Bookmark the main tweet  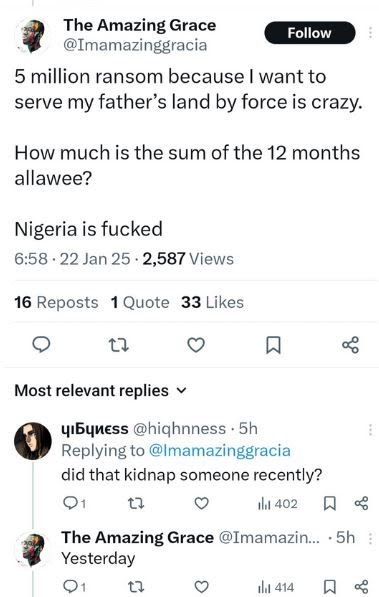pyautogui.click(x=273, y=345)
